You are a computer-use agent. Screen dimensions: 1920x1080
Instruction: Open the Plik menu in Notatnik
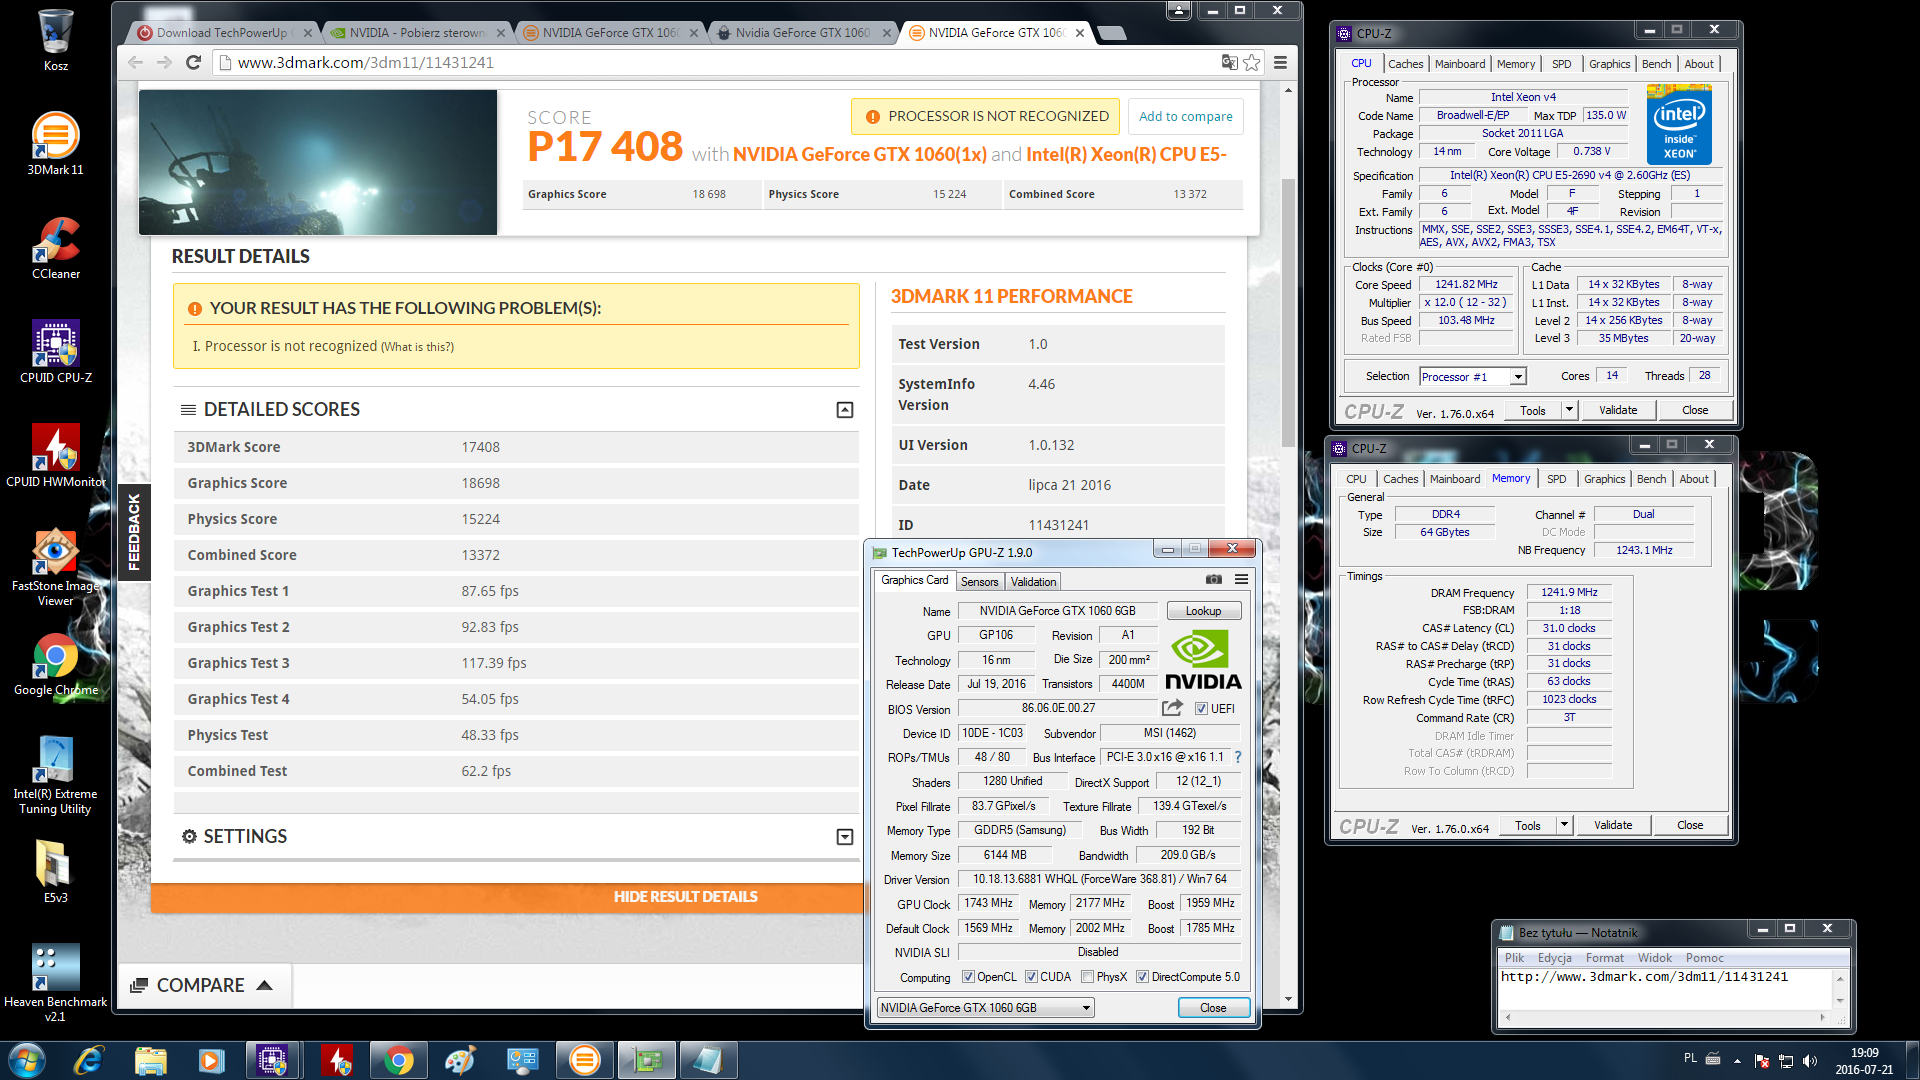tap(1514, 958)
